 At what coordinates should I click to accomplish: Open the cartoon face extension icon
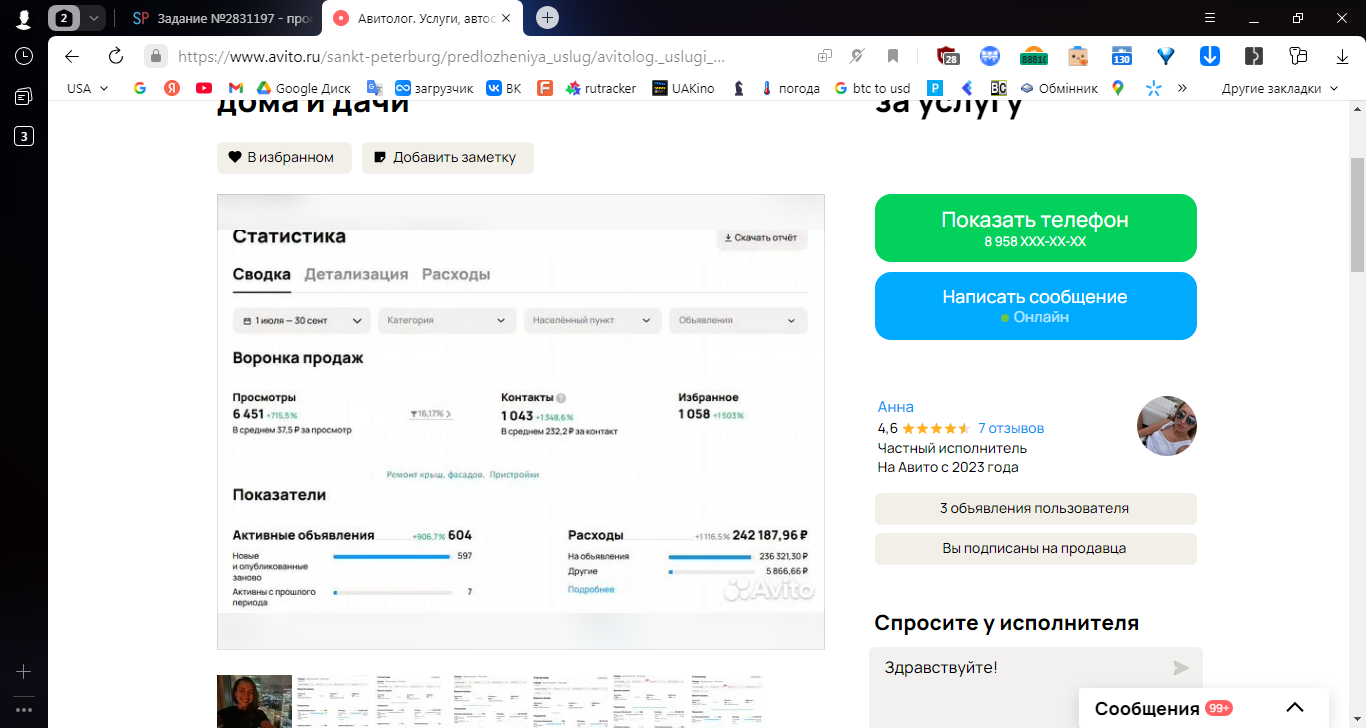pos(1078,56)
